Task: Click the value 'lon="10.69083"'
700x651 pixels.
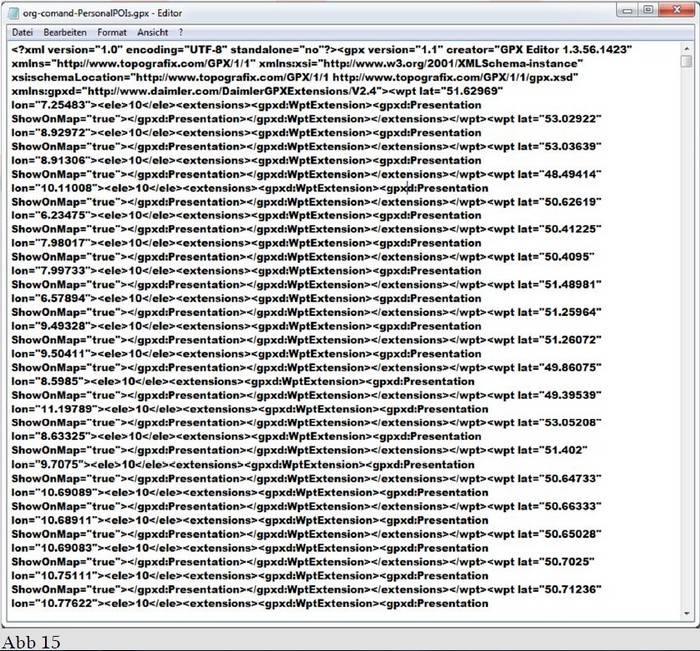Action: click(55, 548)
